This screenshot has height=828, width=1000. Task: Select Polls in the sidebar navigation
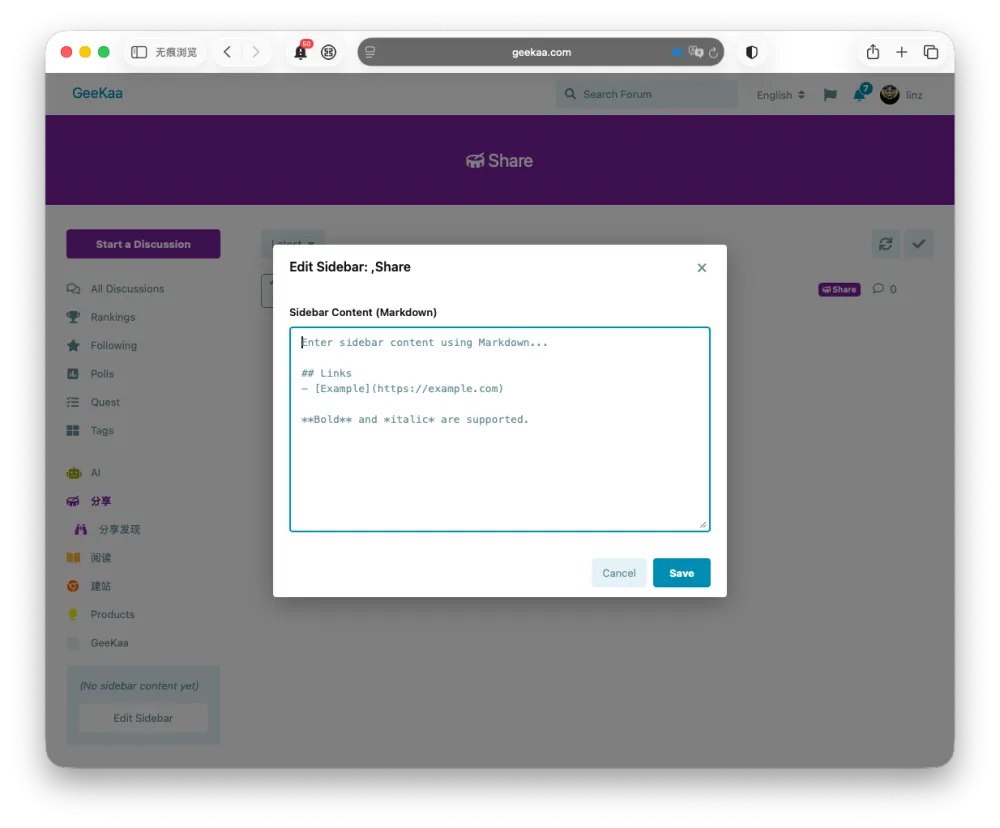tap(102, 374)
